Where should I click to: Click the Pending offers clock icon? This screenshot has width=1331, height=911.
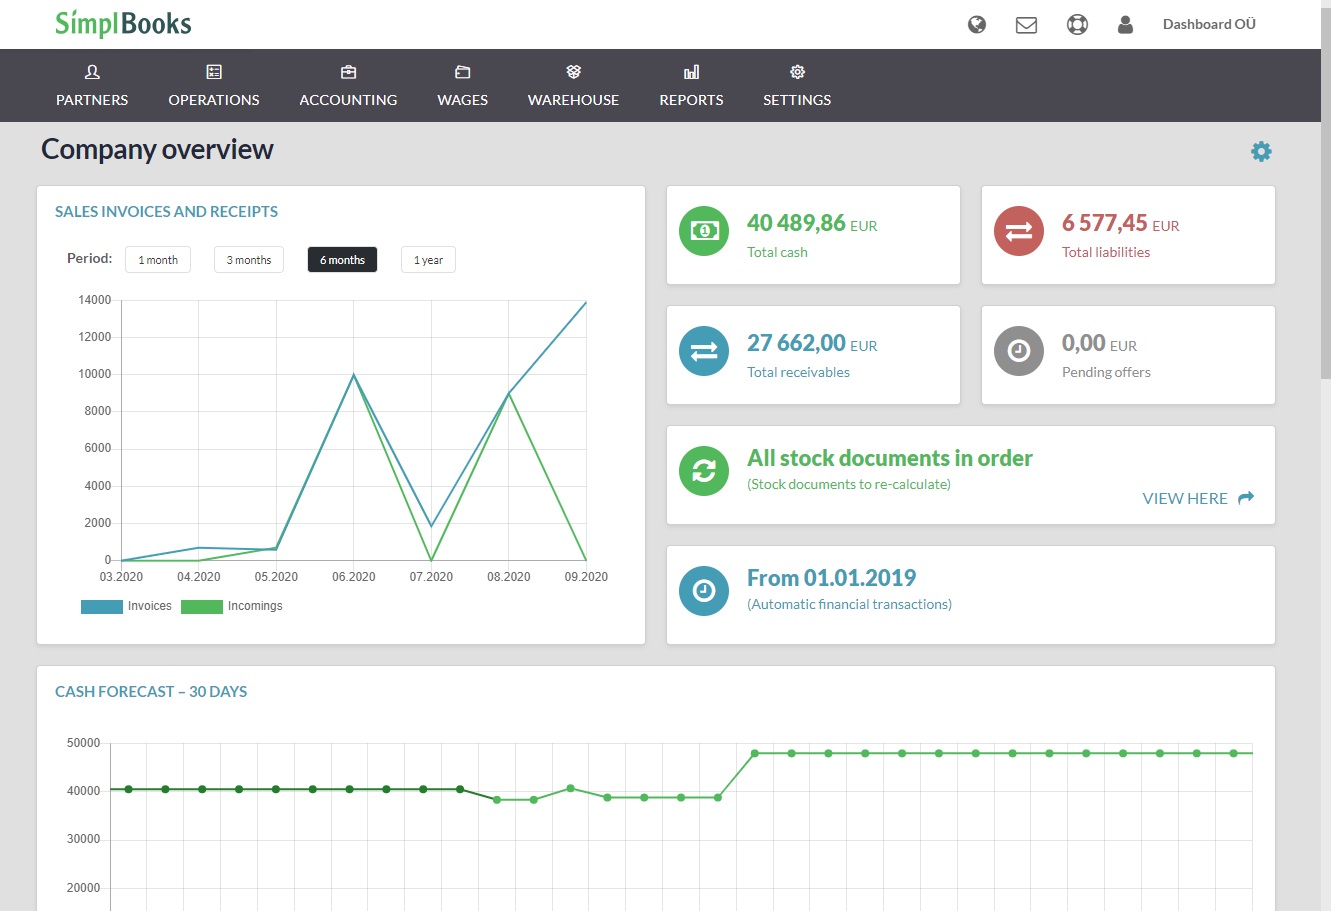[x=1019, y=350]
